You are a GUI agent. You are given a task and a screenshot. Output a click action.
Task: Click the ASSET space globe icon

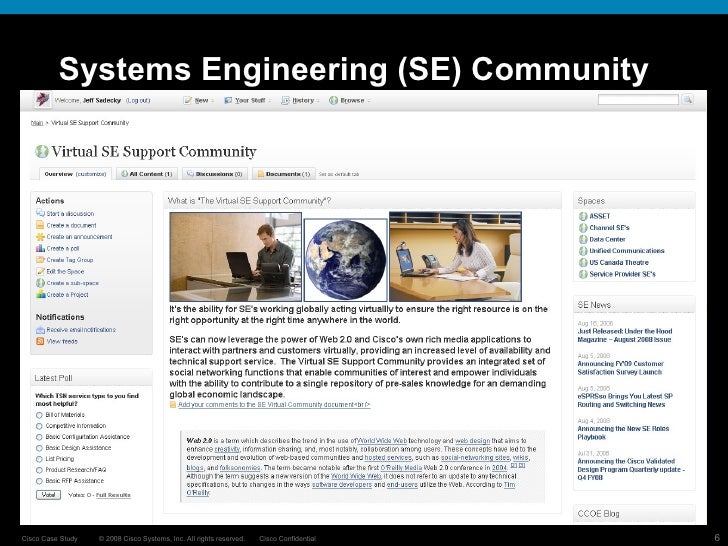point(583,216)
